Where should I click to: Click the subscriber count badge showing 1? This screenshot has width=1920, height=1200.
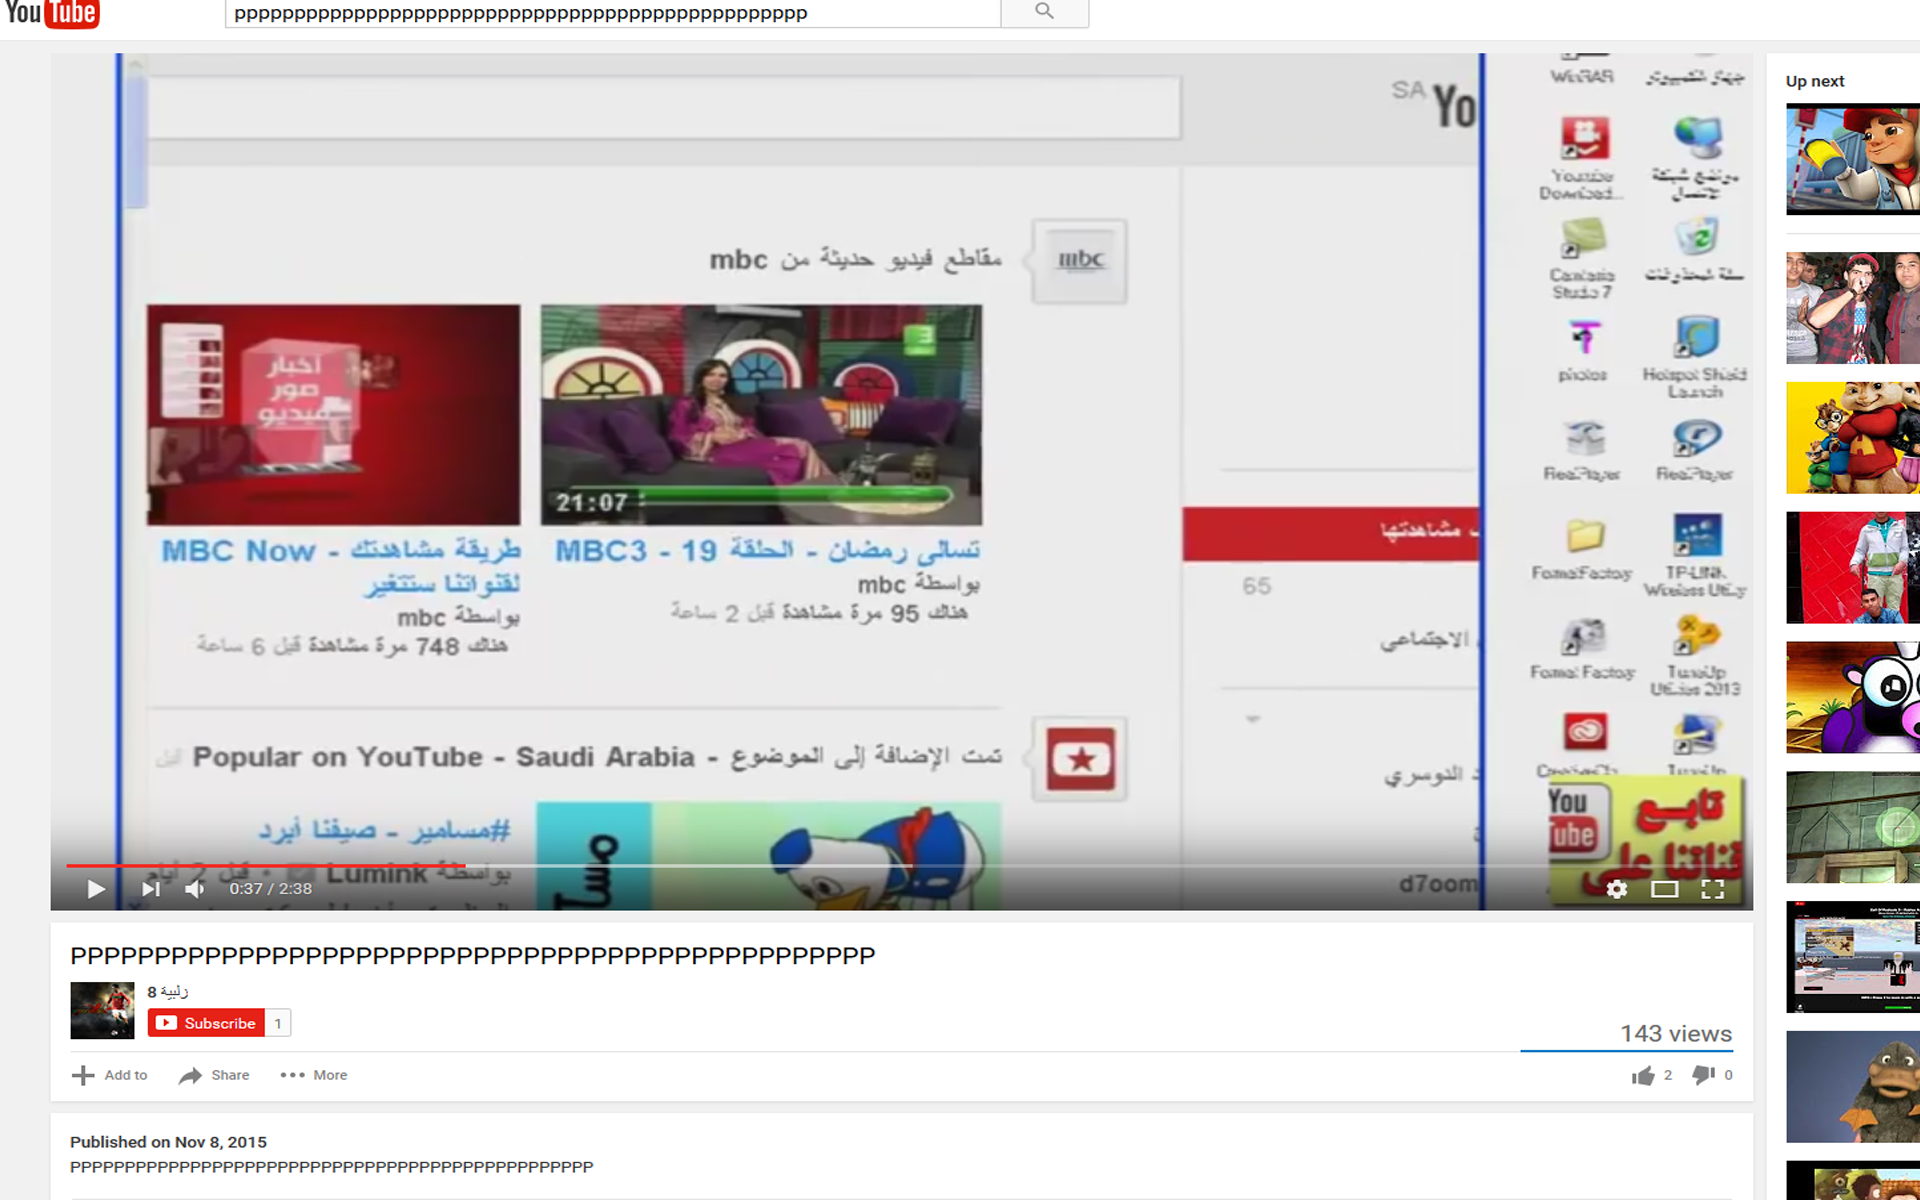point(278,1023)
